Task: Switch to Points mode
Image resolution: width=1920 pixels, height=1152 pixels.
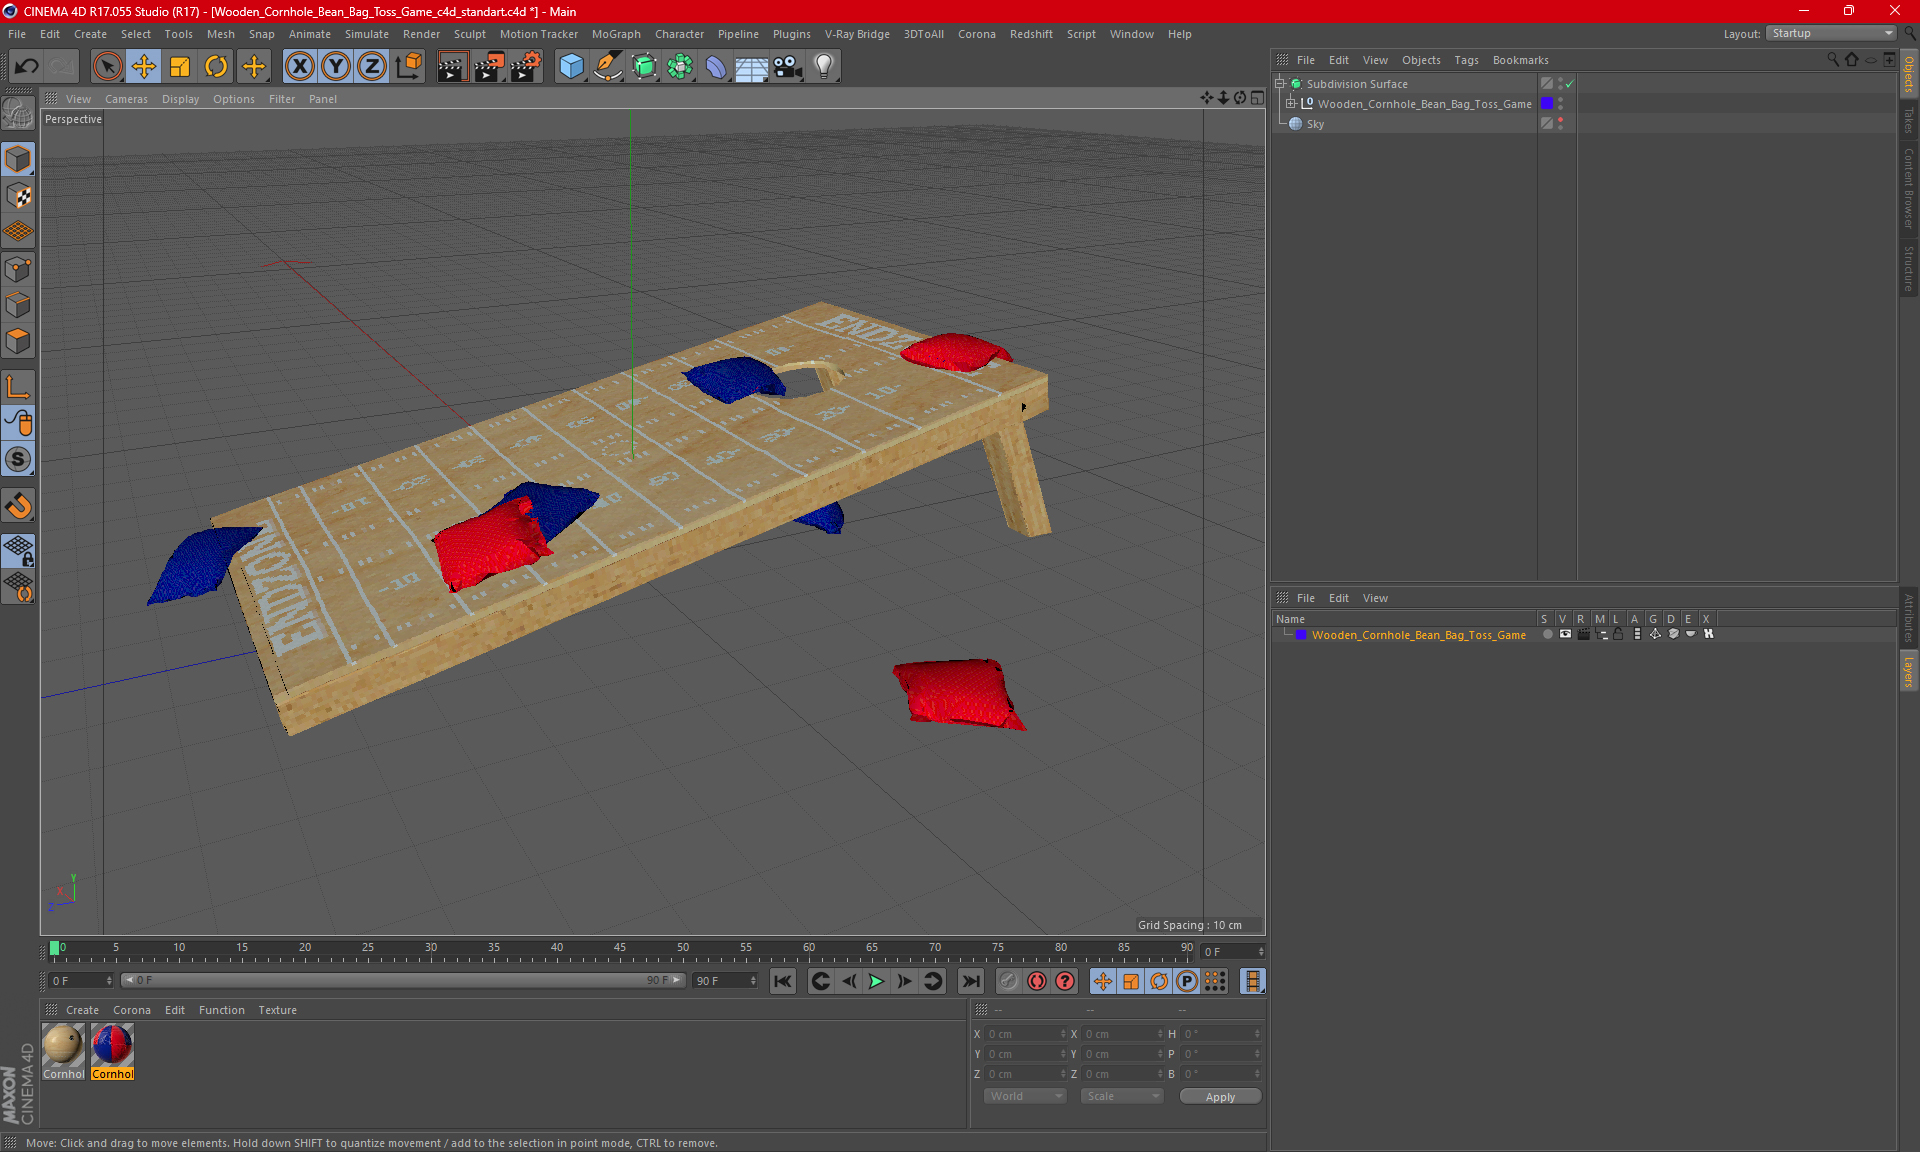Action: coord(18,269)
